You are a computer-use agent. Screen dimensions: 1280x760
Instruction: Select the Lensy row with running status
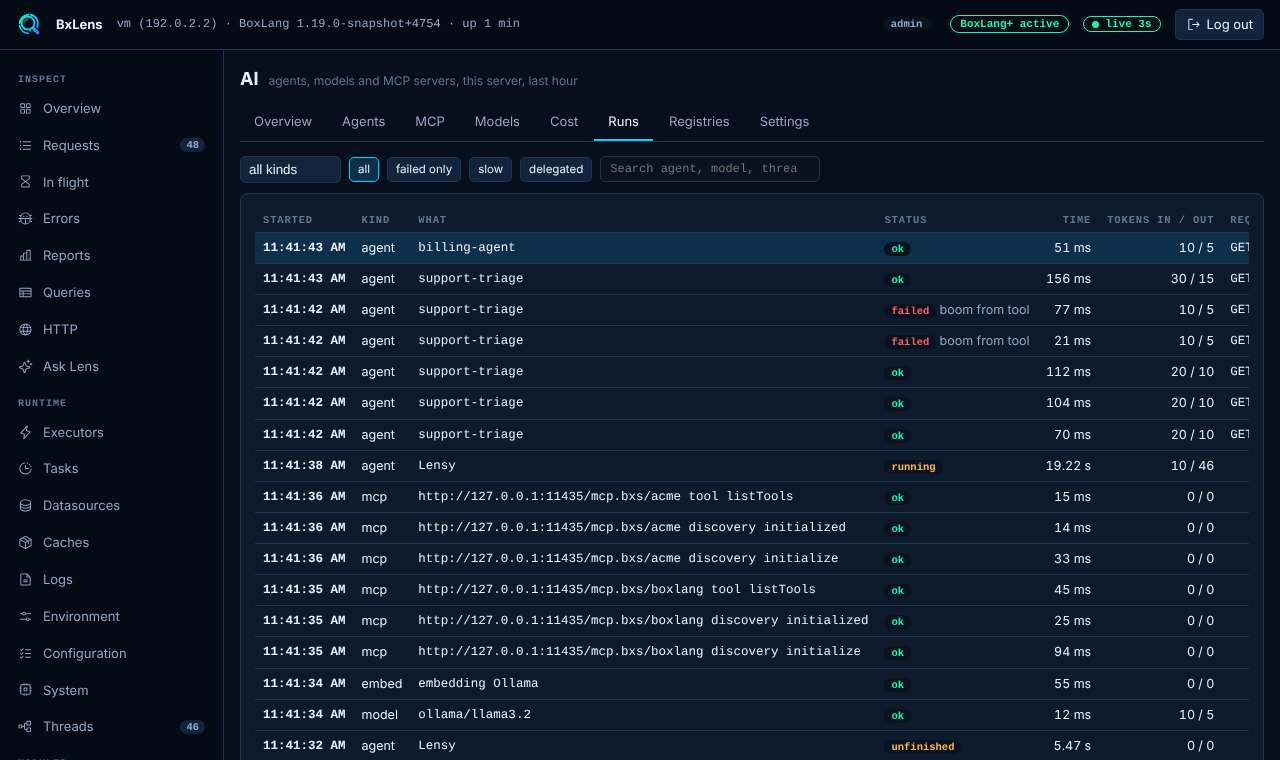(751, 466)
